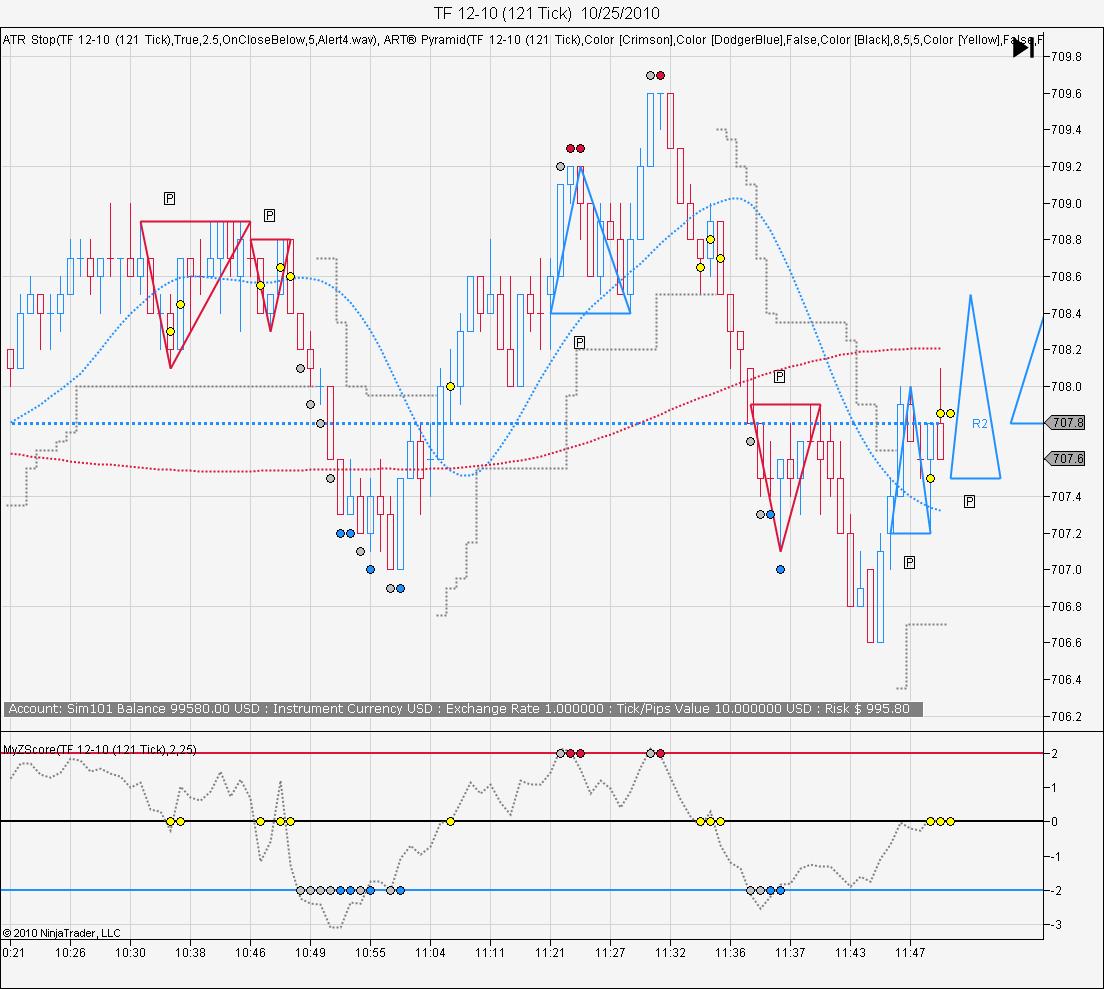Image resolution: width=1104 pixels, height=989 pixels.
Task: Click the 709.6 price axis label
Action: 1066,94
